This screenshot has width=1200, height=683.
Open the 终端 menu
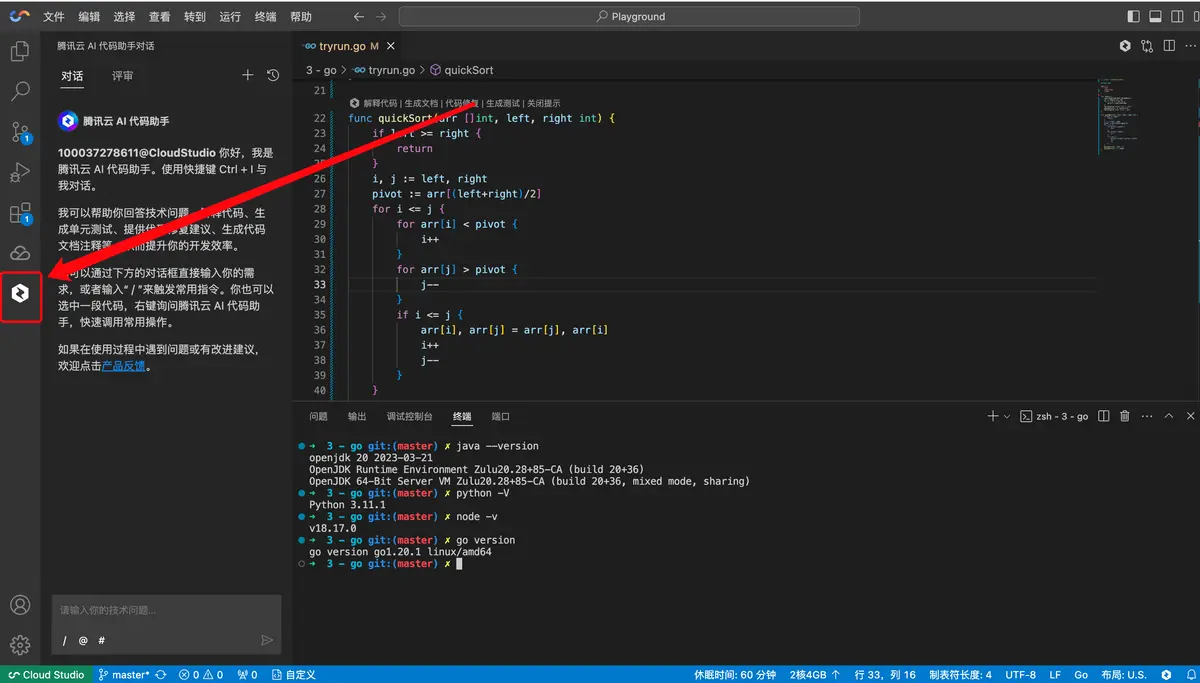pyautogui.click(x=265, y=17)
